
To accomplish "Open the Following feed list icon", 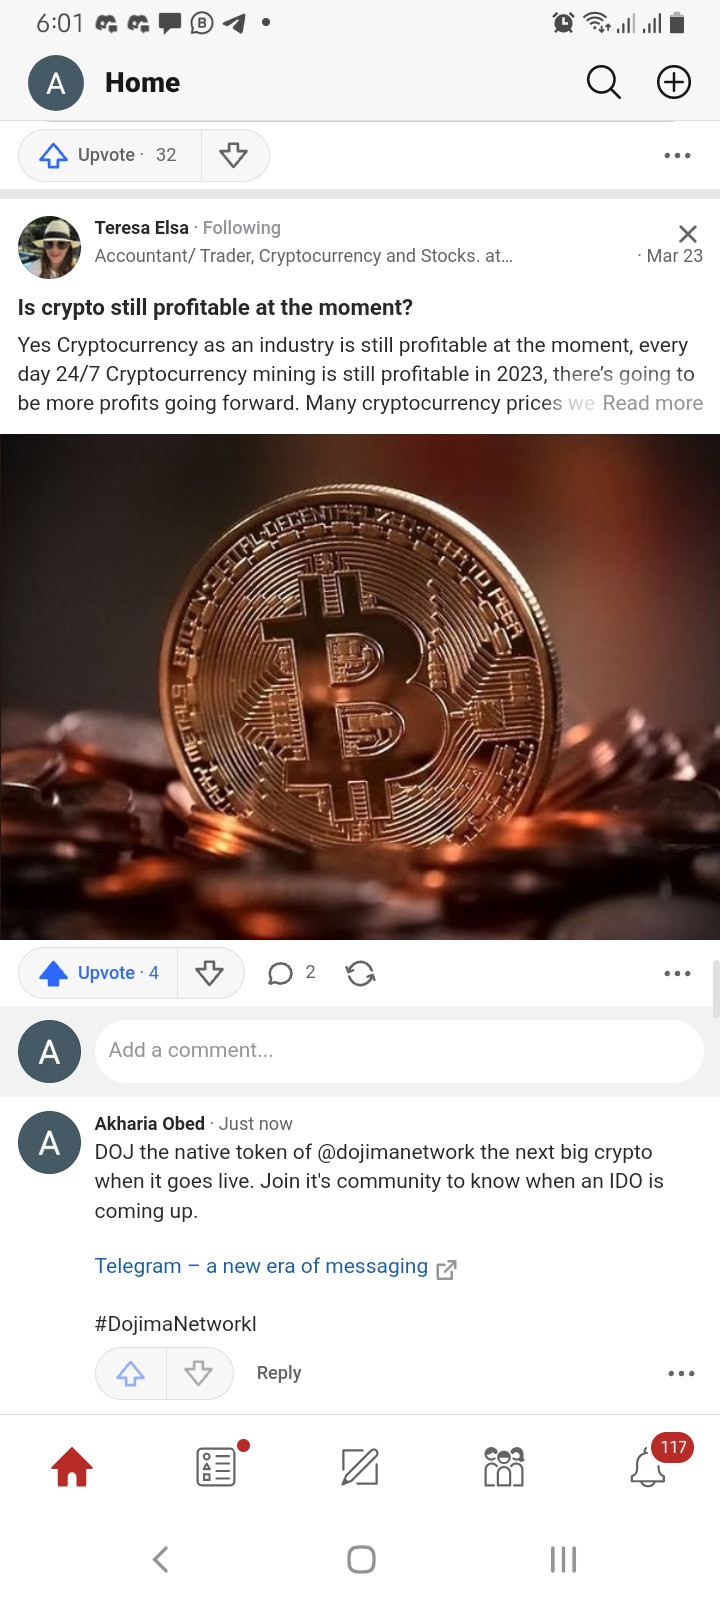I will tap(217, 1466).
